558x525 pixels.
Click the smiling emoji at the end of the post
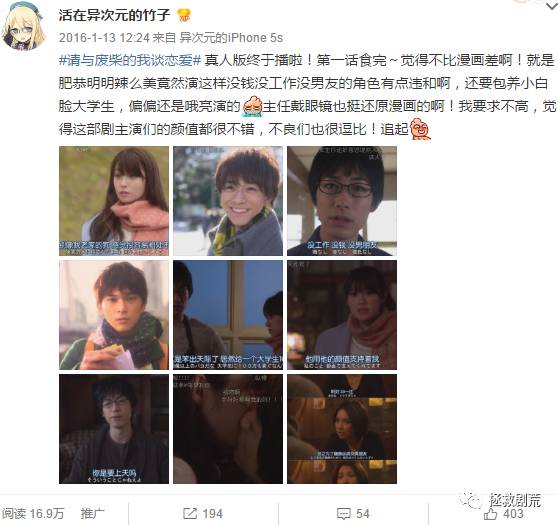(x=420, y=129)
